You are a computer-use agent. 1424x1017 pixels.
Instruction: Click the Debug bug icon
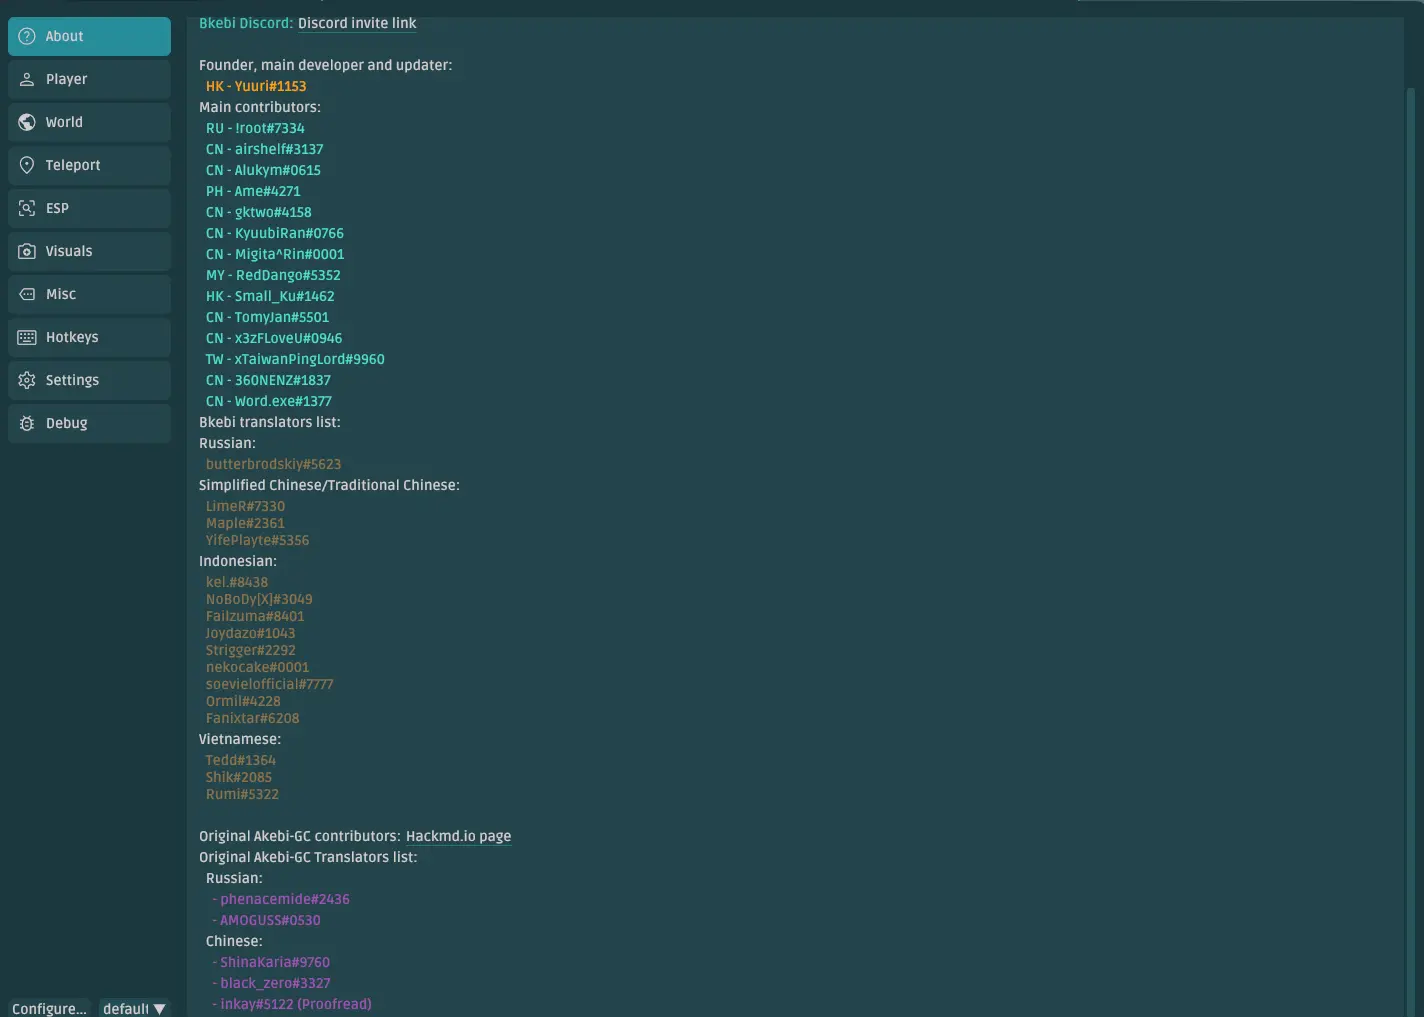pyautogui.click(x=27, y=423)
